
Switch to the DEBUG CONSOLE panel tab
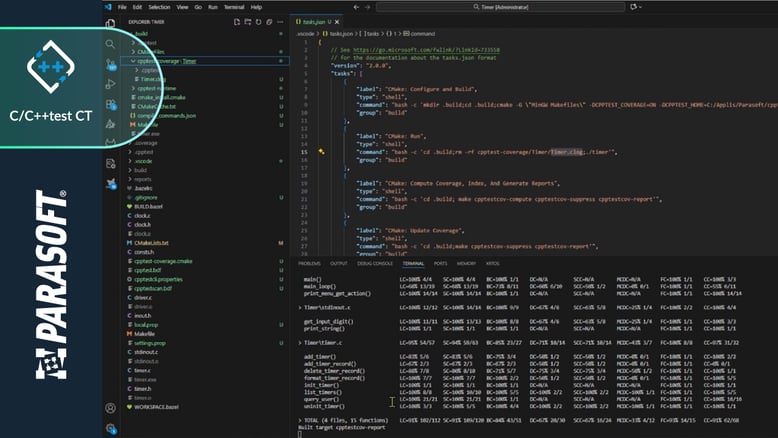[375, 263]
